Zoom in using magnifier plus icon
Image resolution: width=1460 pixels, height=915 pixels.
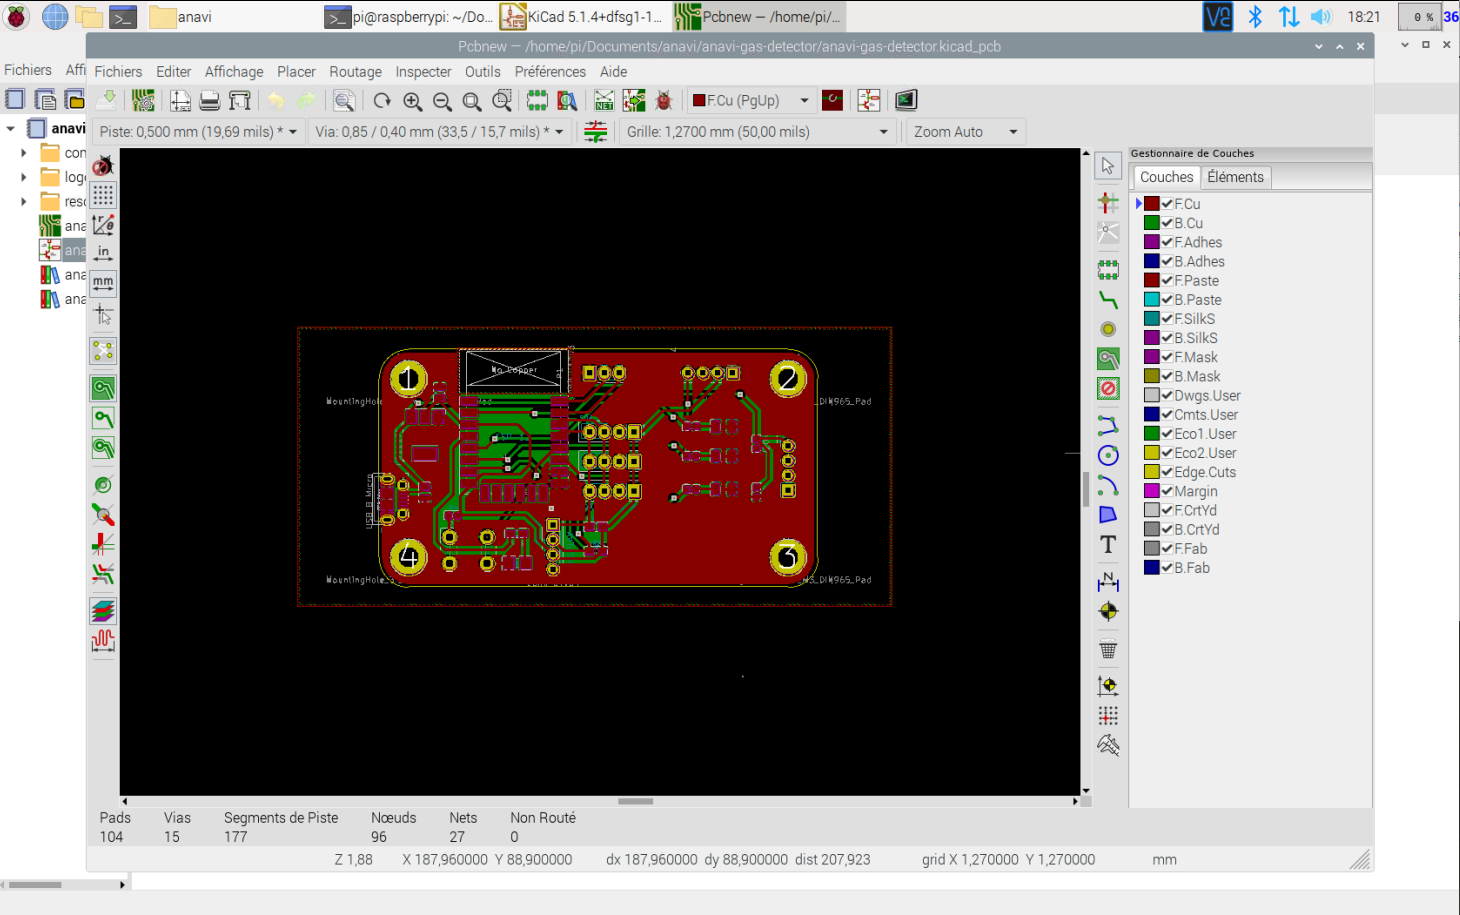(x=412, y=100)
